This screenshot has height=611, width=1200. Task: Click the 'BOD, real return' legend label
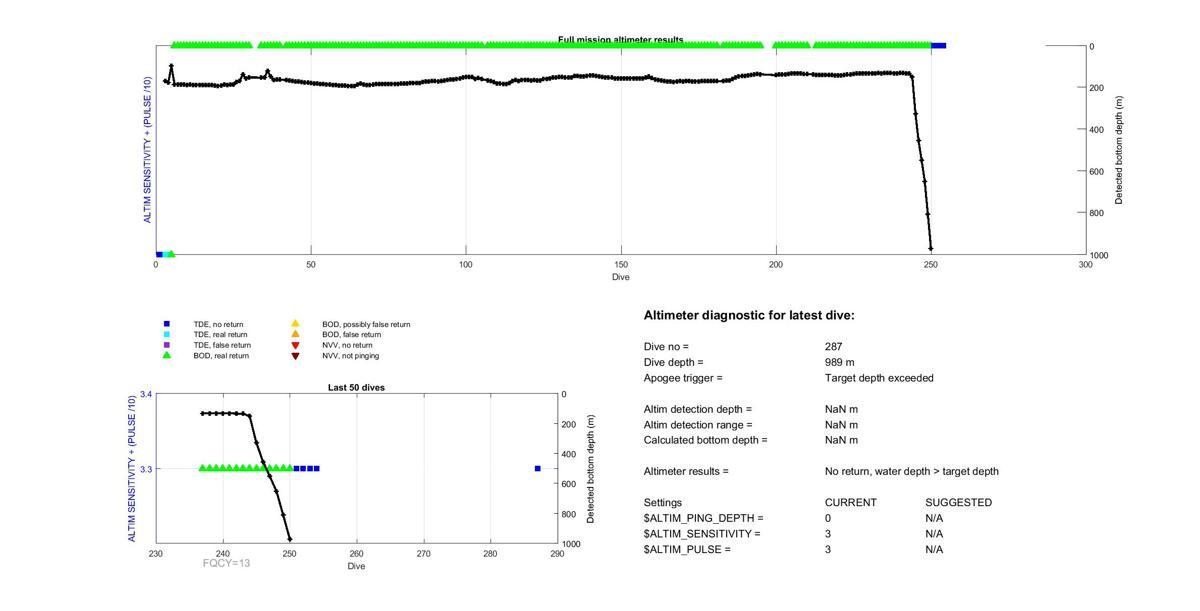[x=221, y=355]
